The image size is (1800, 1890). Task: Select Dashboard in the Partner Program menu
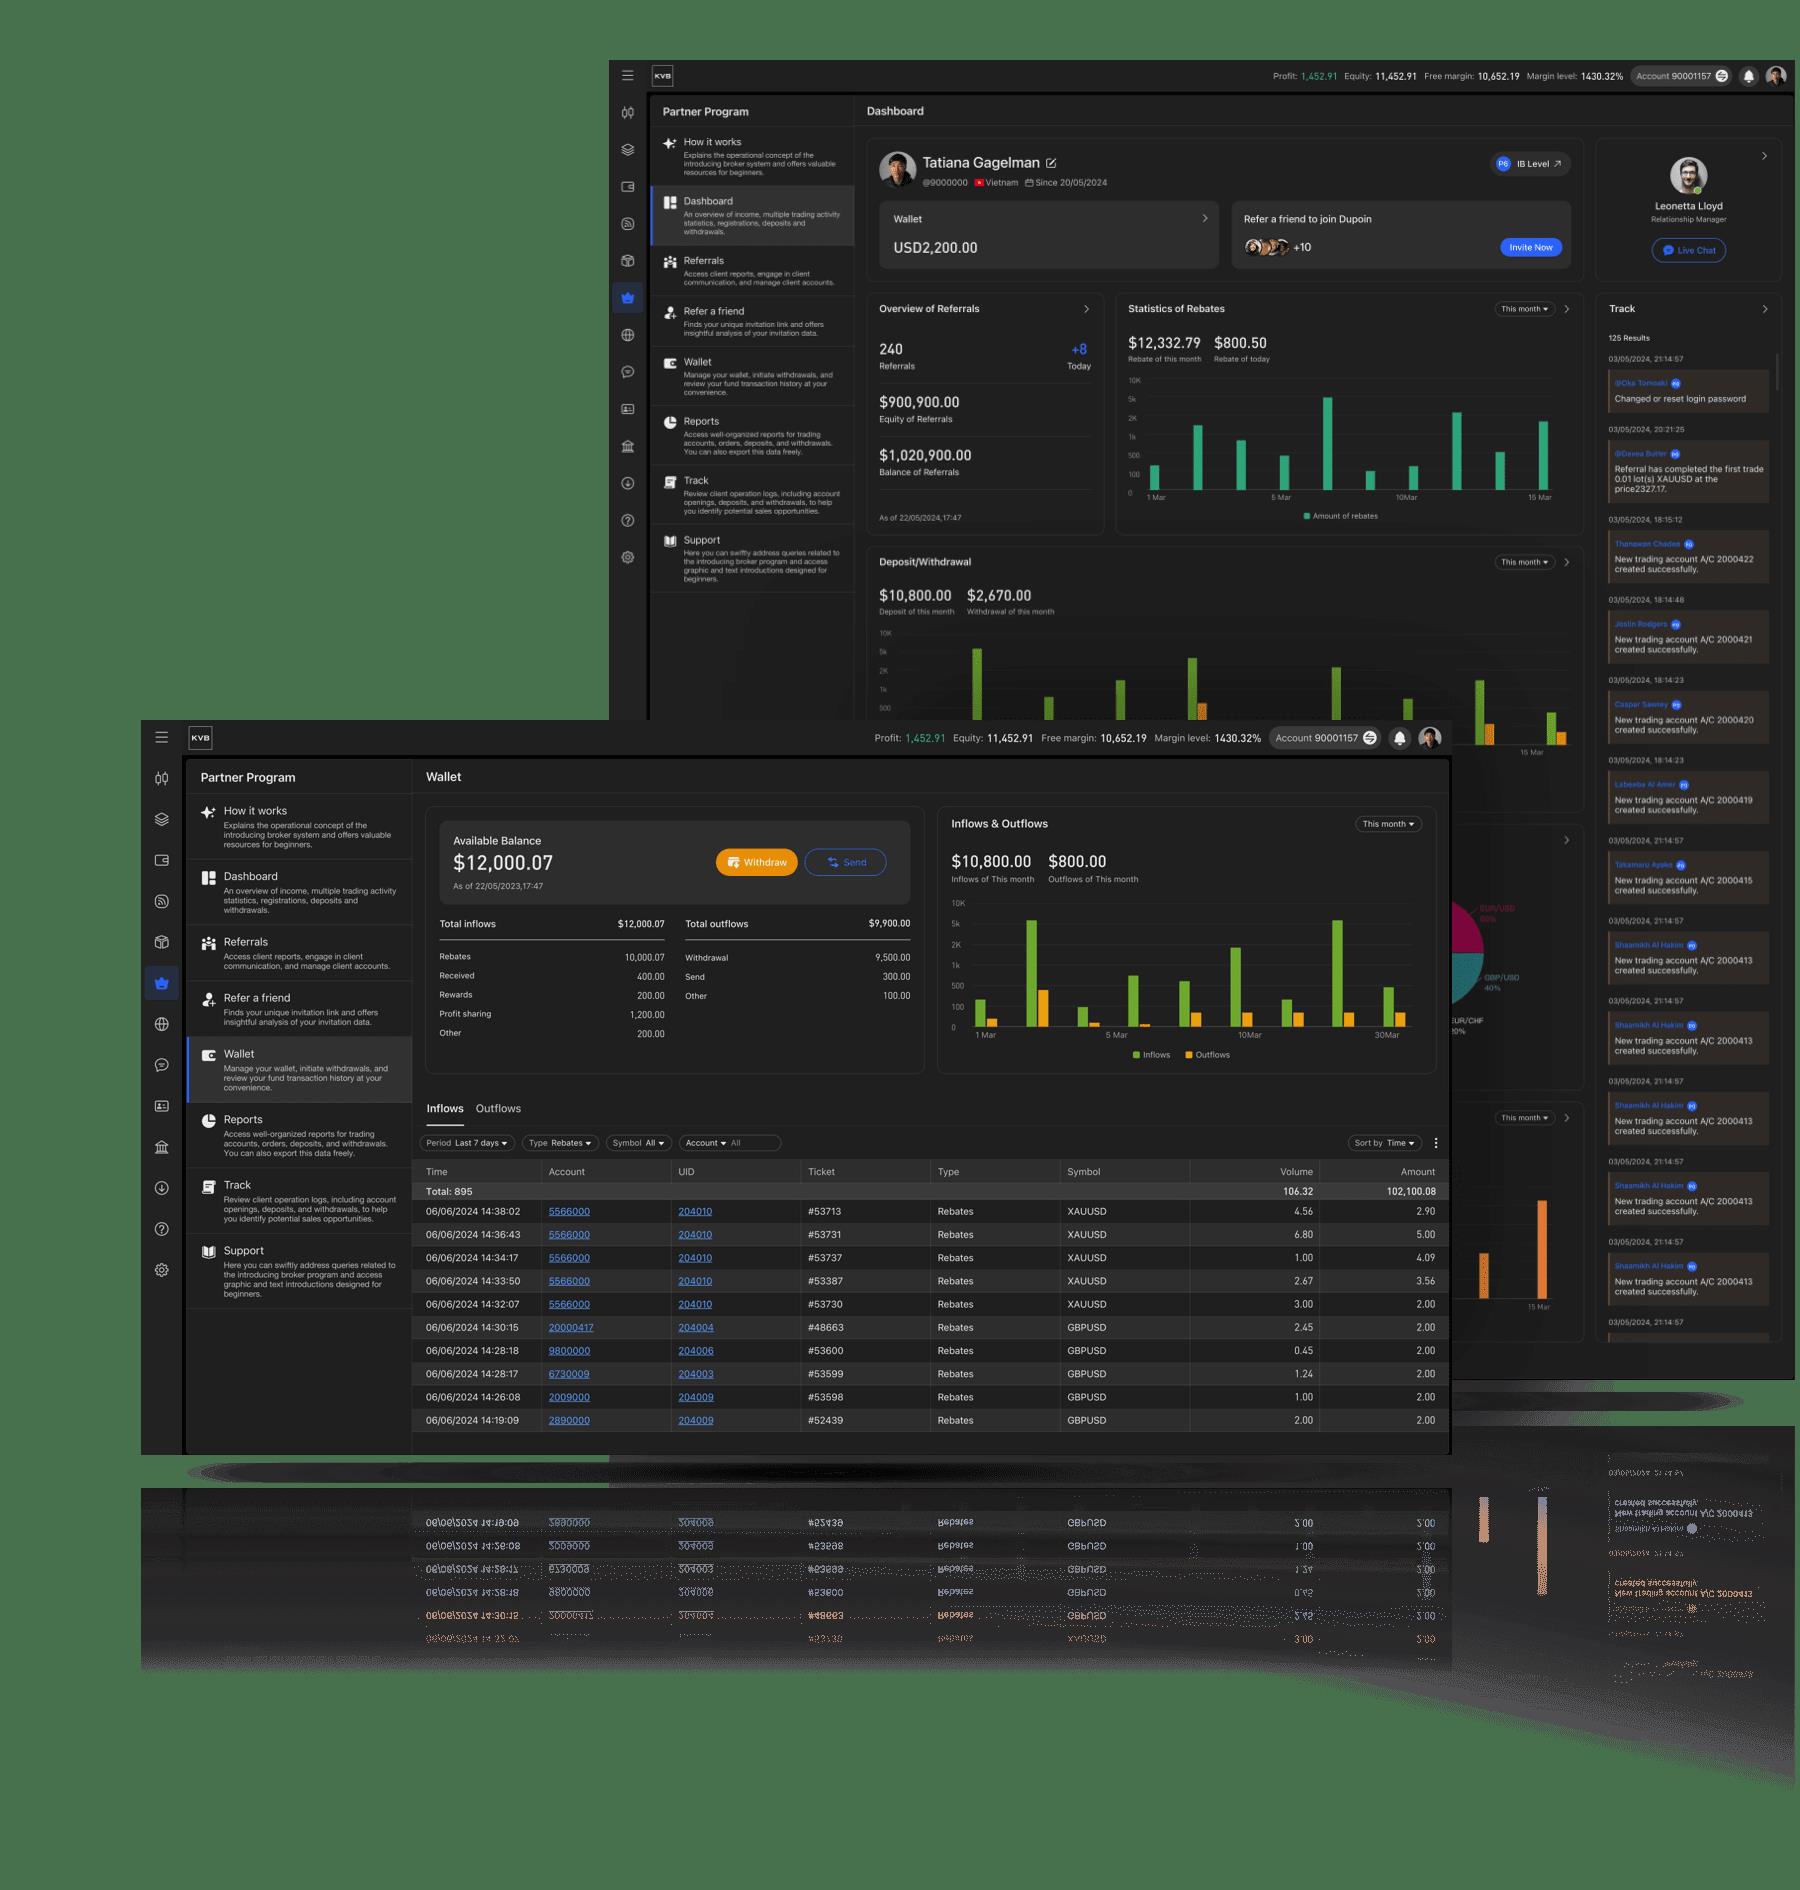[251, 877]
